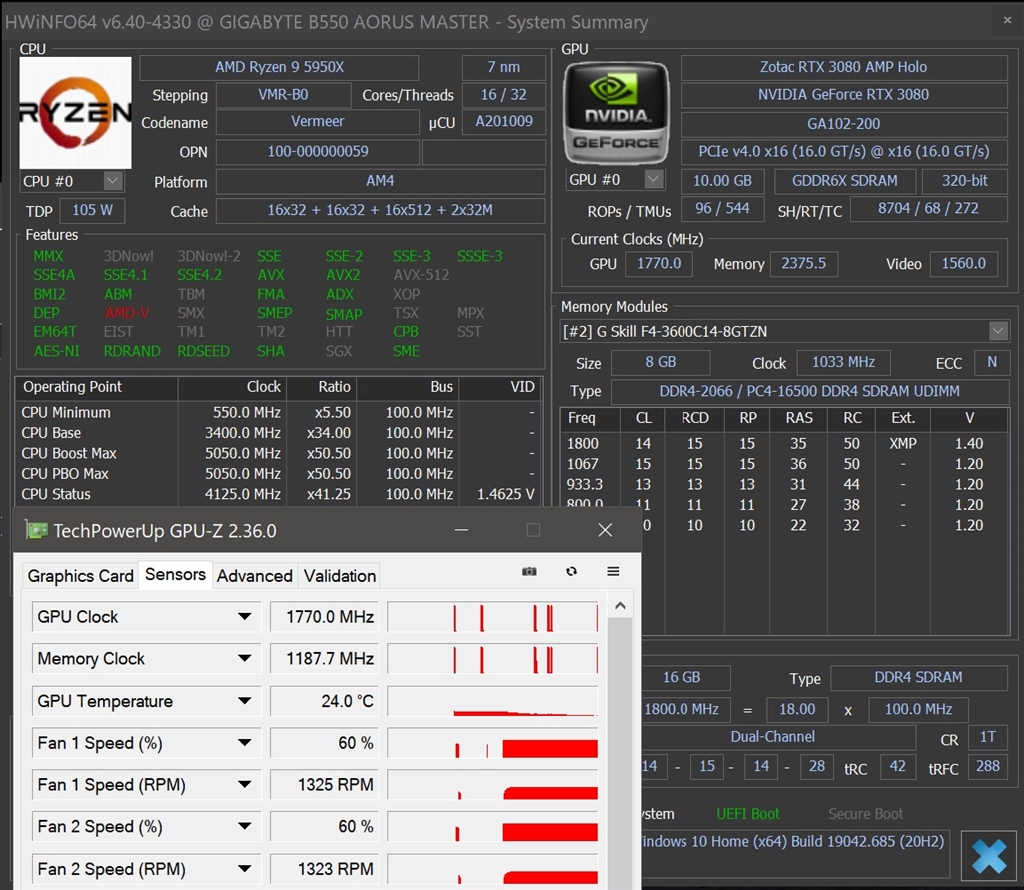This screenshot has height=890, width=1024.
Task: Click the blue X icon in HWiNFO
Action: click(989, 856)
